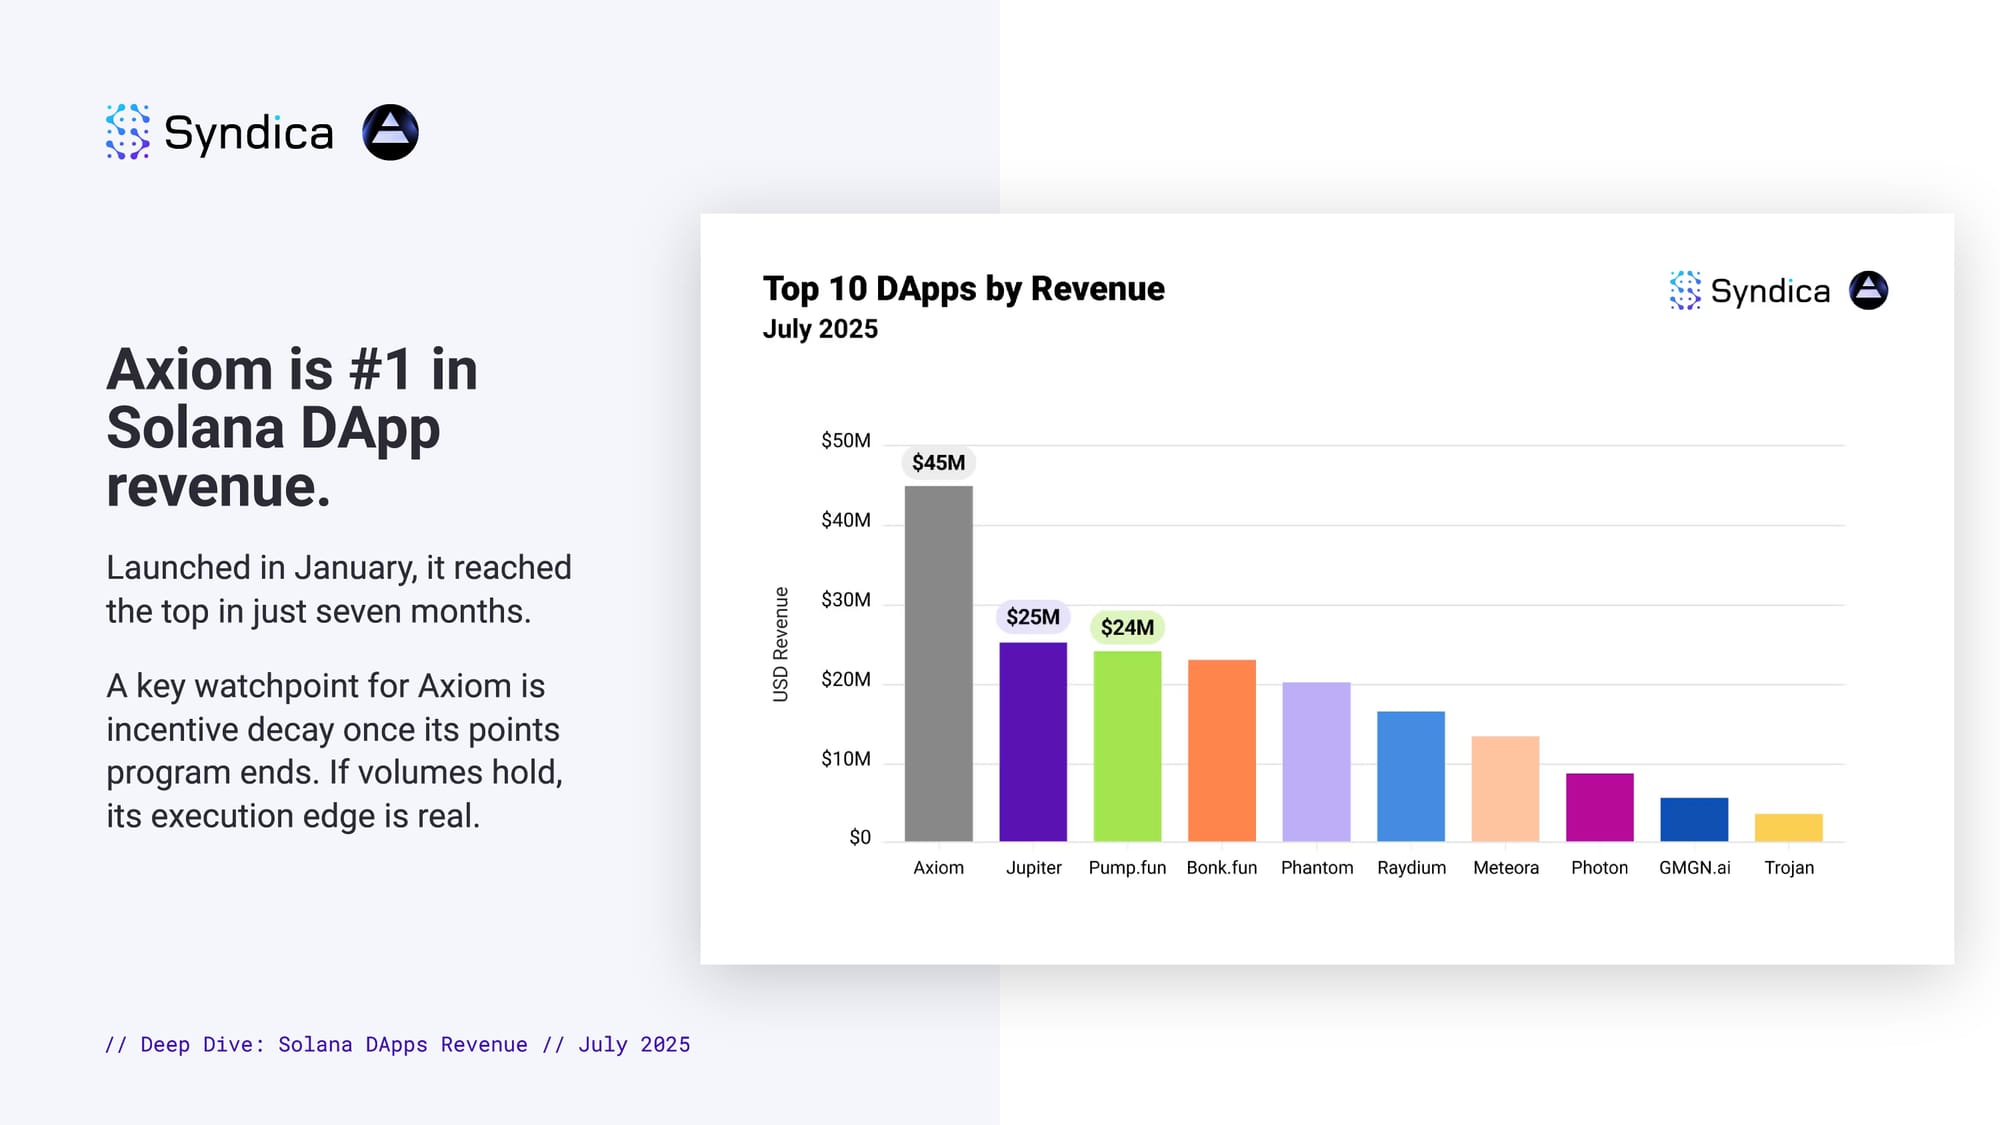Click the Syndica logo icon at top left
The image size is (2000, 1125).
pos(128,132)
